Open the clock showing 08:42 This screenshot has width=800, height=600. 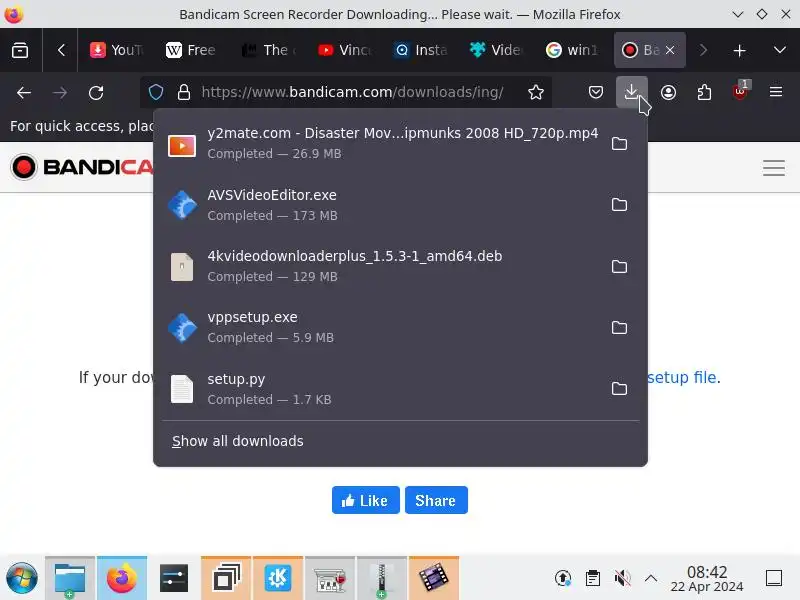pyautogui.click(x=707, y=579)
